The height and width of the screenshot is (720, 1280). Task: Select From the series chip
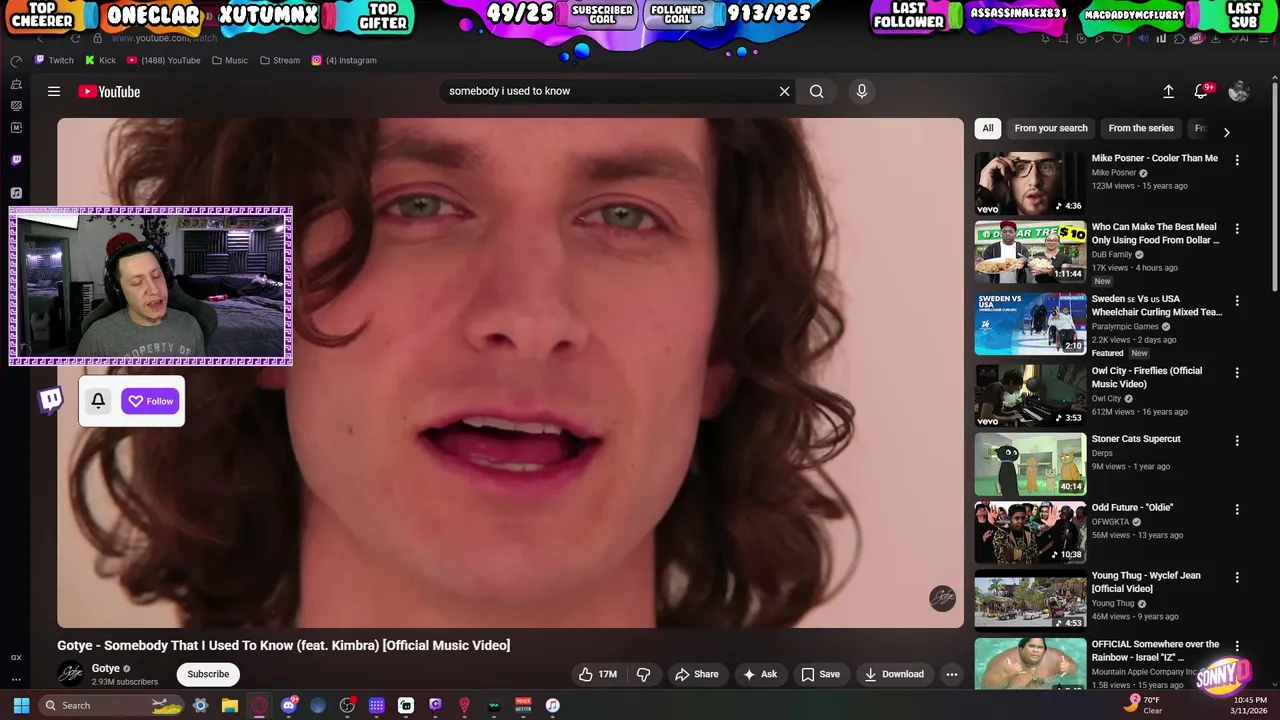[1141, 128]
